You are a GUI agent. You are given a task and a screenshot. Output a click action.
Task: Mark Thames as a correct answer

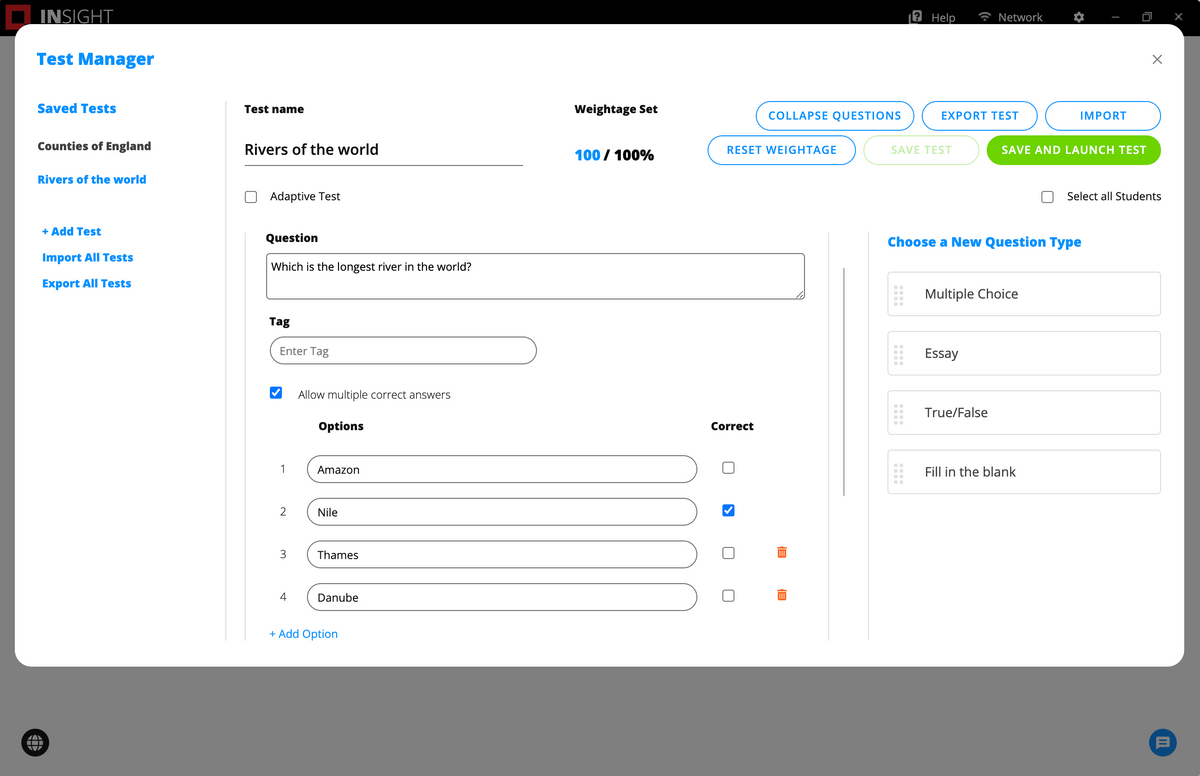(x=728, y=553)
